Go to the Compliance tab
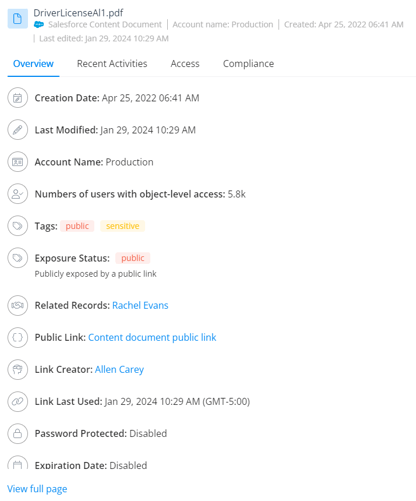416x501 pixels. pyautogui.click(x=248, y=64)
